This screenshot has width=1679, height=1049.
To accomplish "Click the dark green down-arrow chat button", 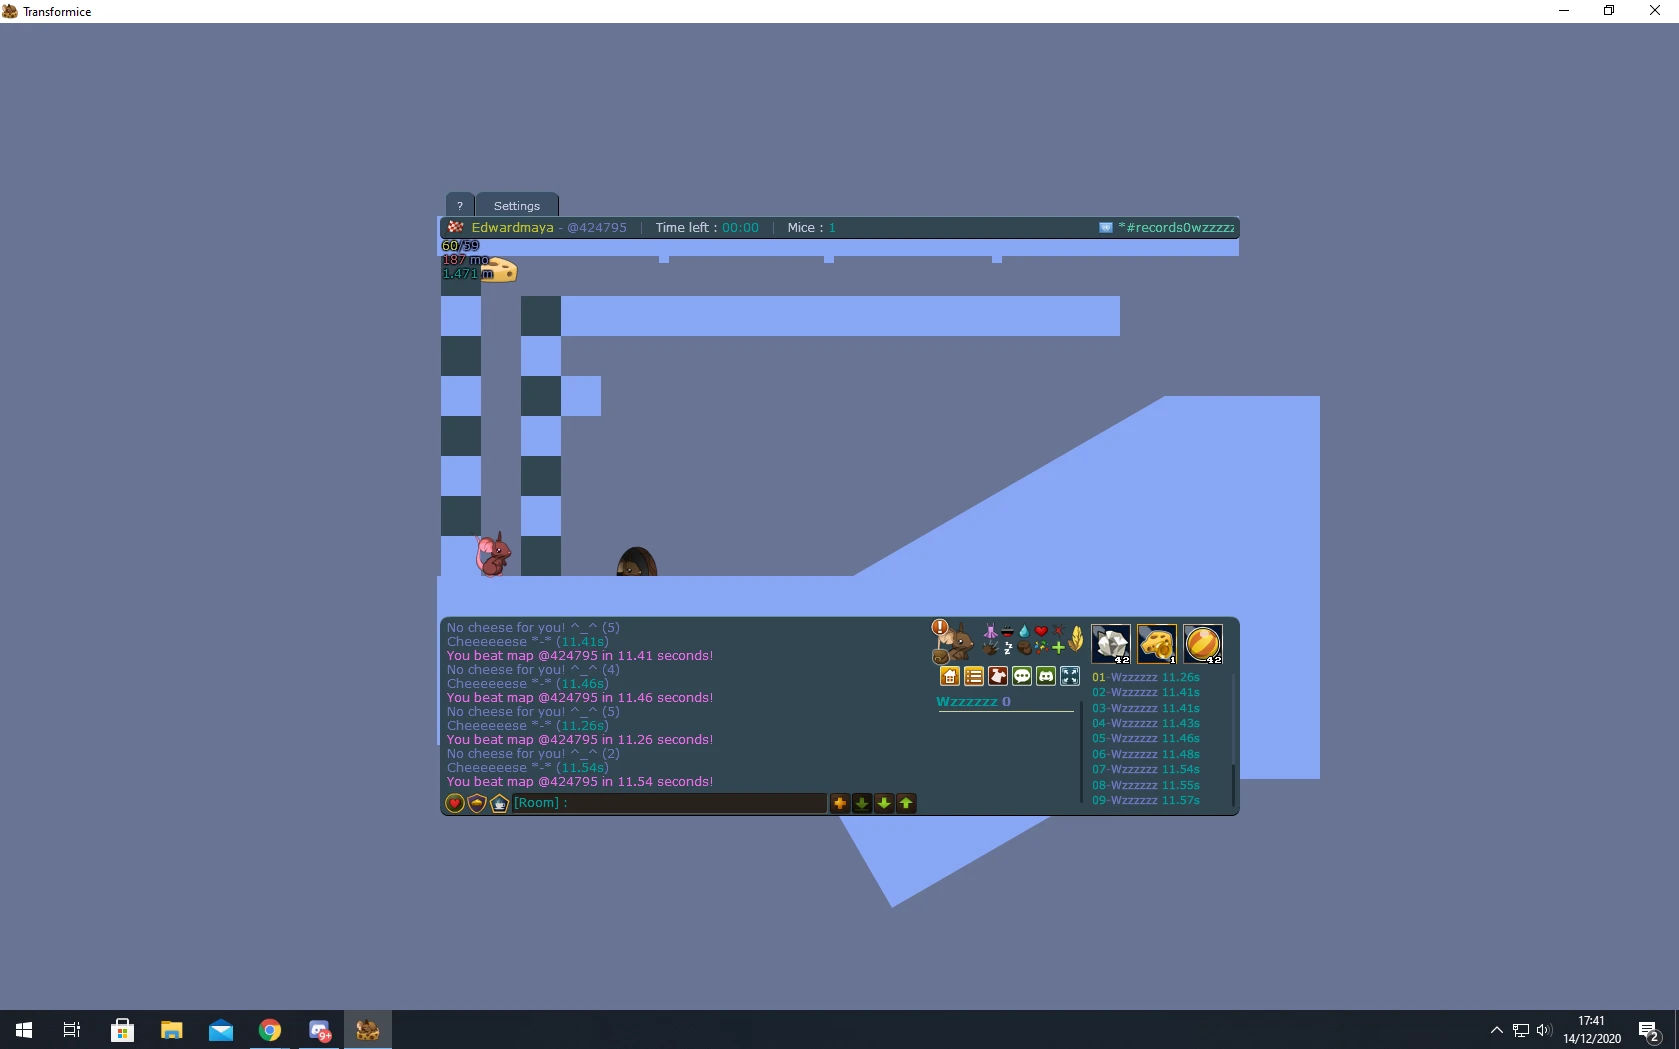I will [x=862, y=803].
